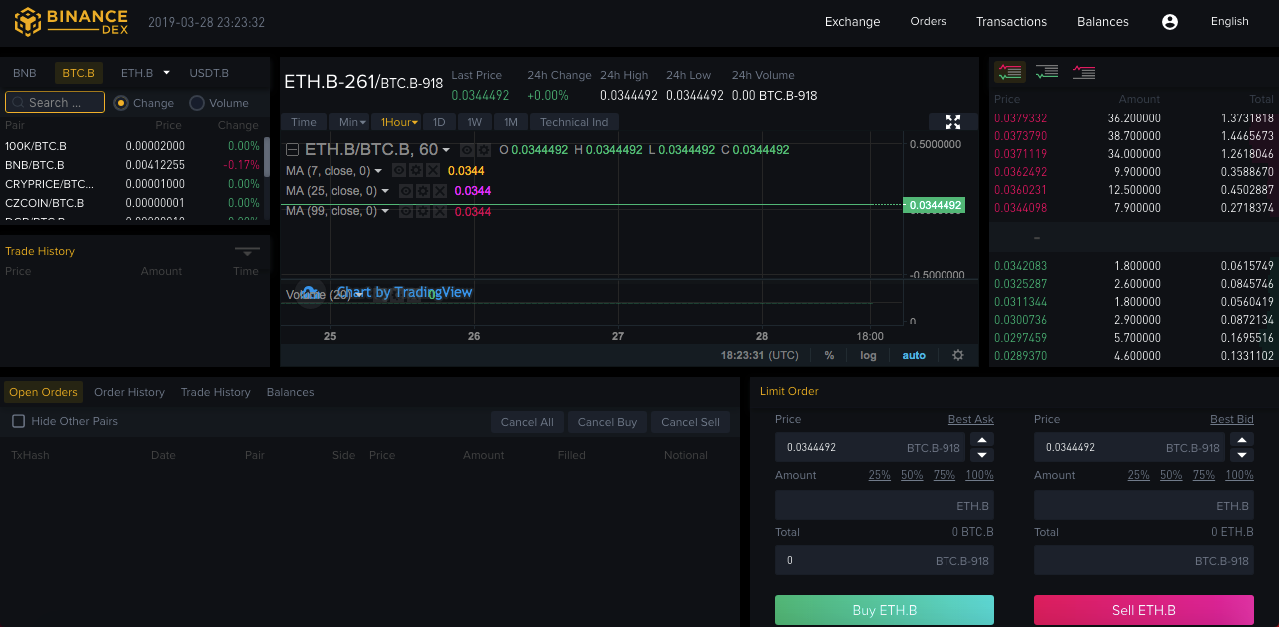Show buy orders only in order book
Image resolution: width=1279 pixels, height=627 pixels.
pyautogui.click(x=1047, y=72)
